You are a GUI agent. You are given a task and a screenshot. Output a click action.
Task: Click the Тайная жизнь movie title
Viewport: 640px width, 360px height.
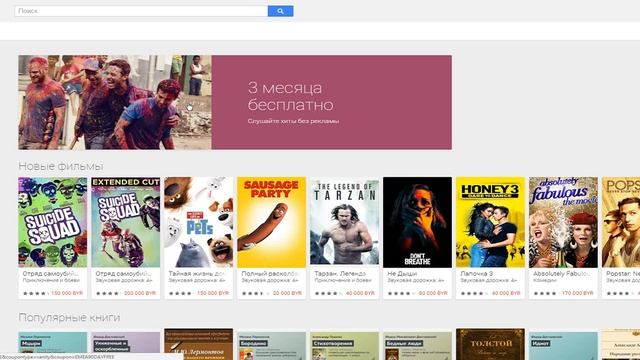pos(198,273)
